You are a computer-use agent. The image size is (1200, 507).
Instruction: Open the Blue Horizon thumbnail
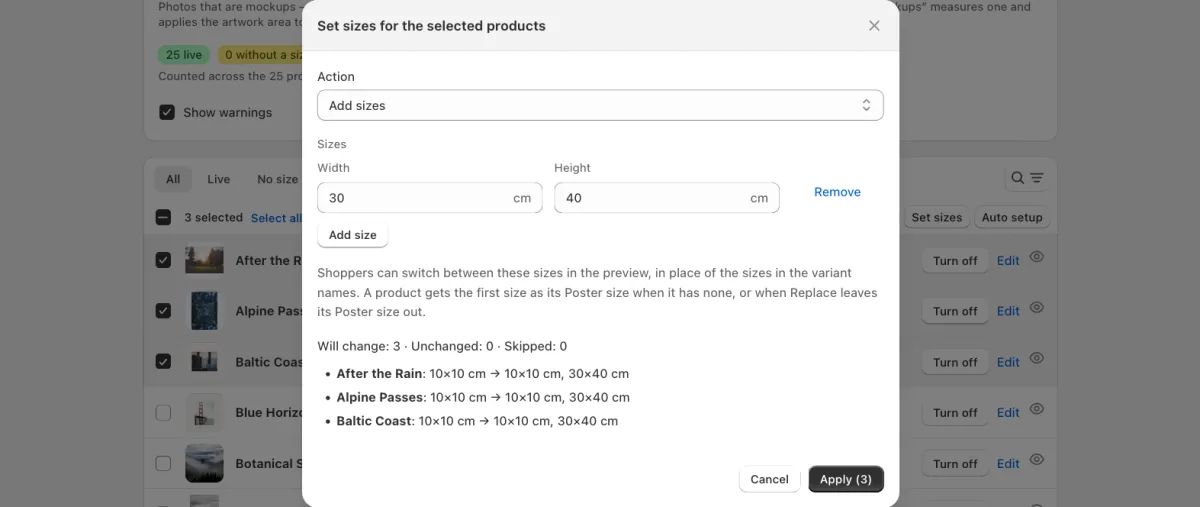click(x=204, y=412)
